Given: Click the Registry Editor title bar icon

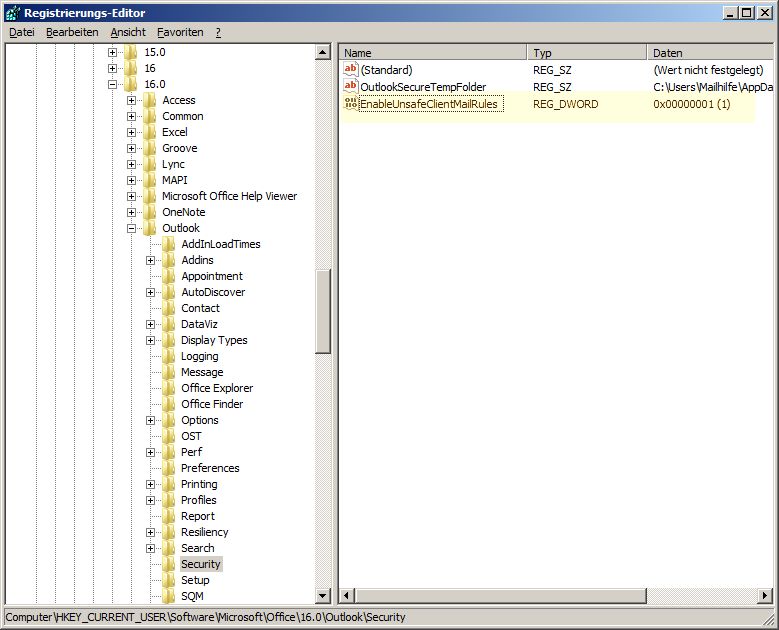Looking at the screenshot, I should [x=13, y=13].
